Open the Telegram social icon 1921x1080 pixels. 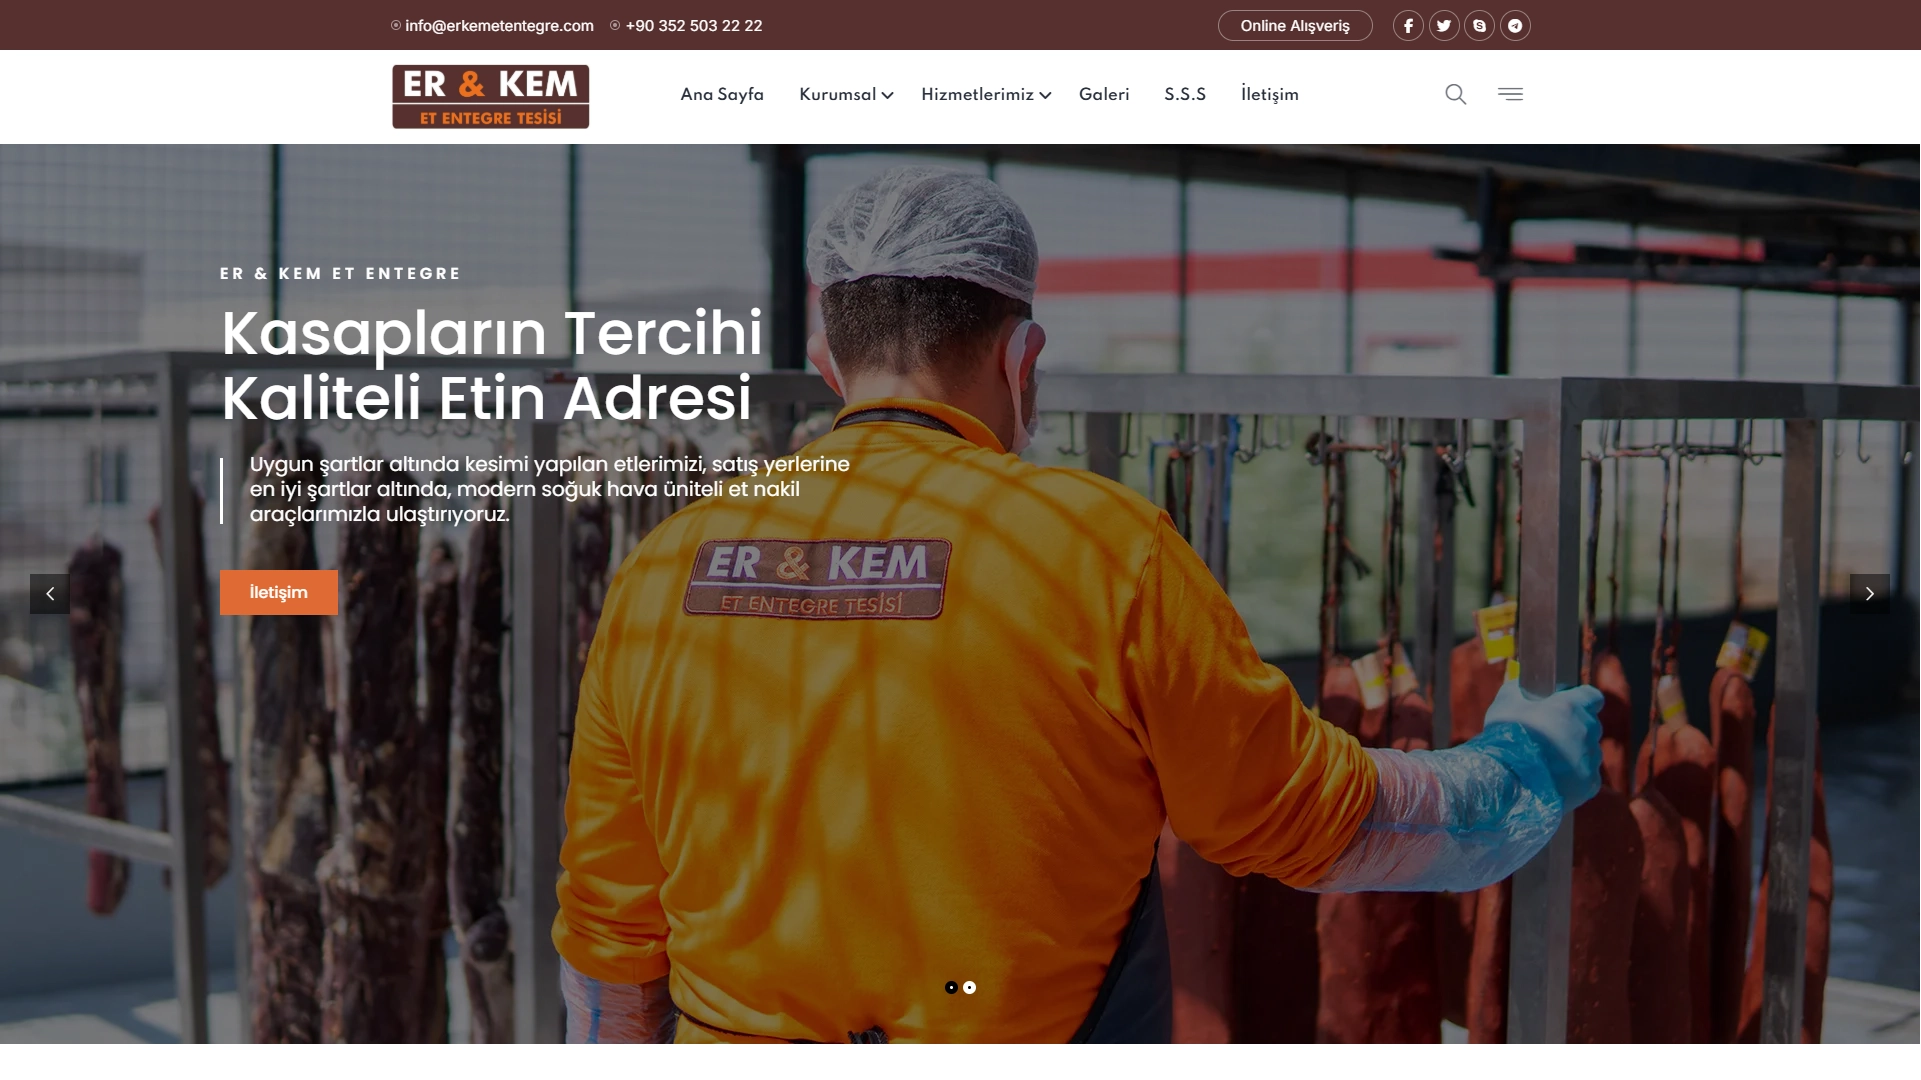click(1515, 26)
